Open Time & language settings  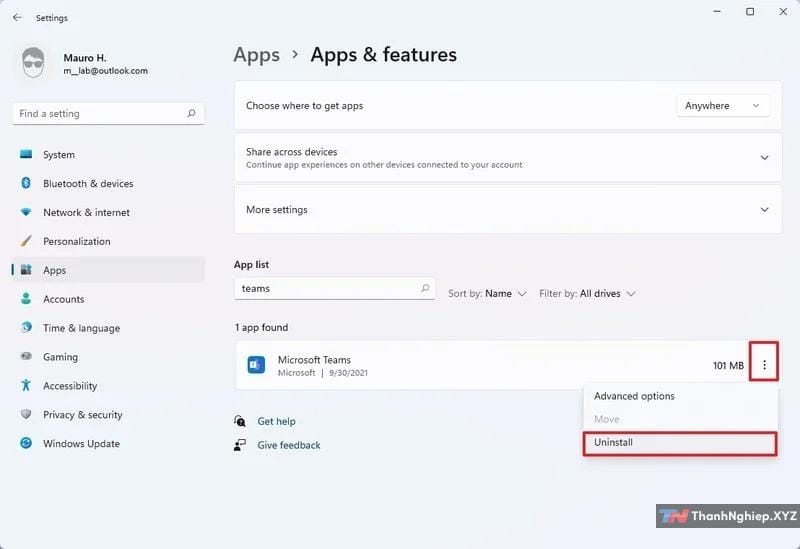tap(108, 328)
